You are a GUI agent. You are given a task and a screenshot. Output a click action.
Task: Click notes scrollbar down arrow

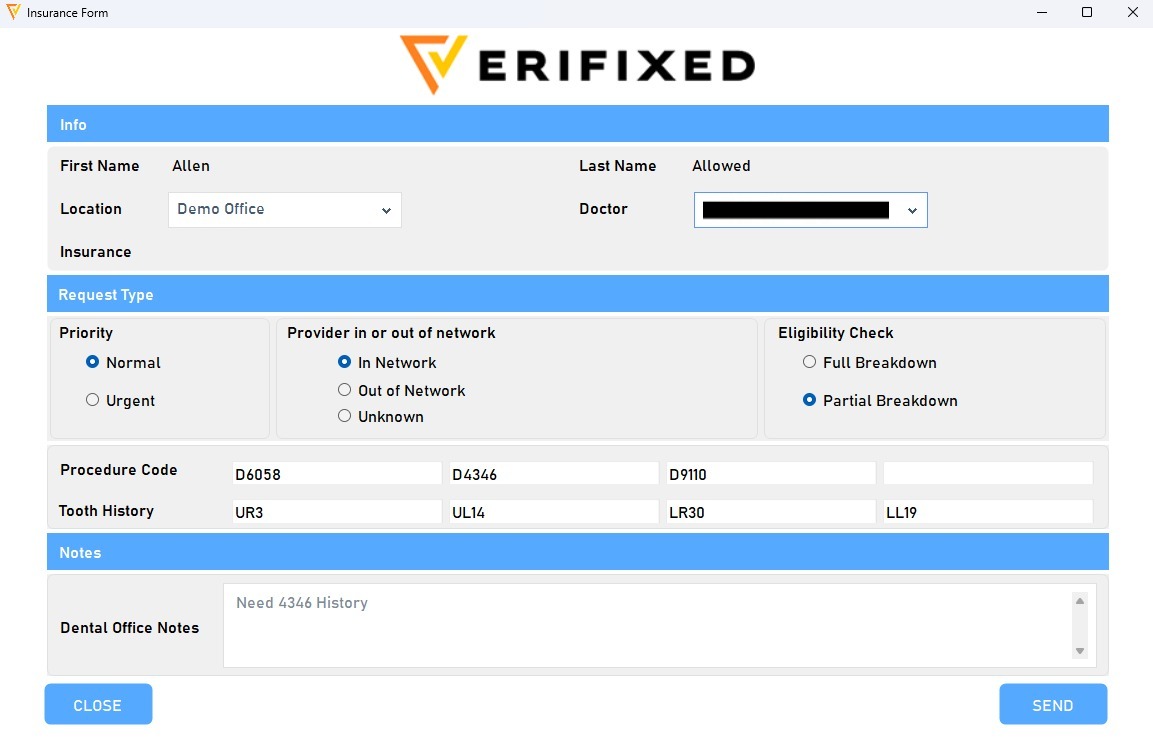point(1080,651)
